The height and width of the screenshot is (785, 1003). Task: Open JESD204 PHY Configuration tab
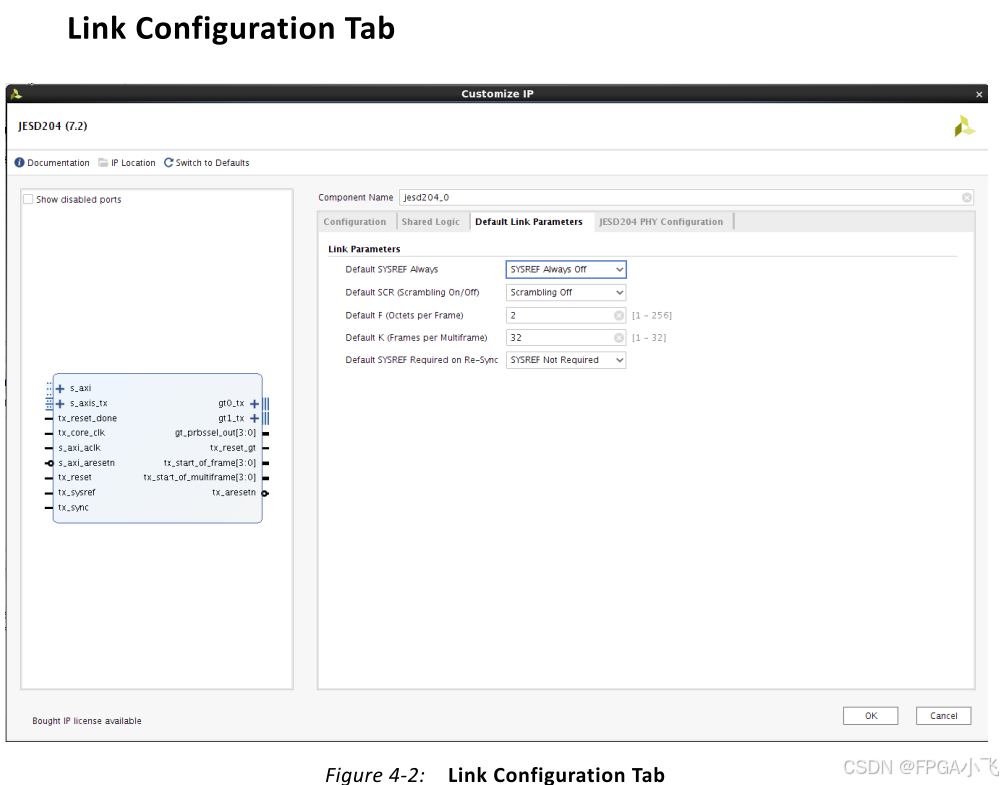point(661,222)
